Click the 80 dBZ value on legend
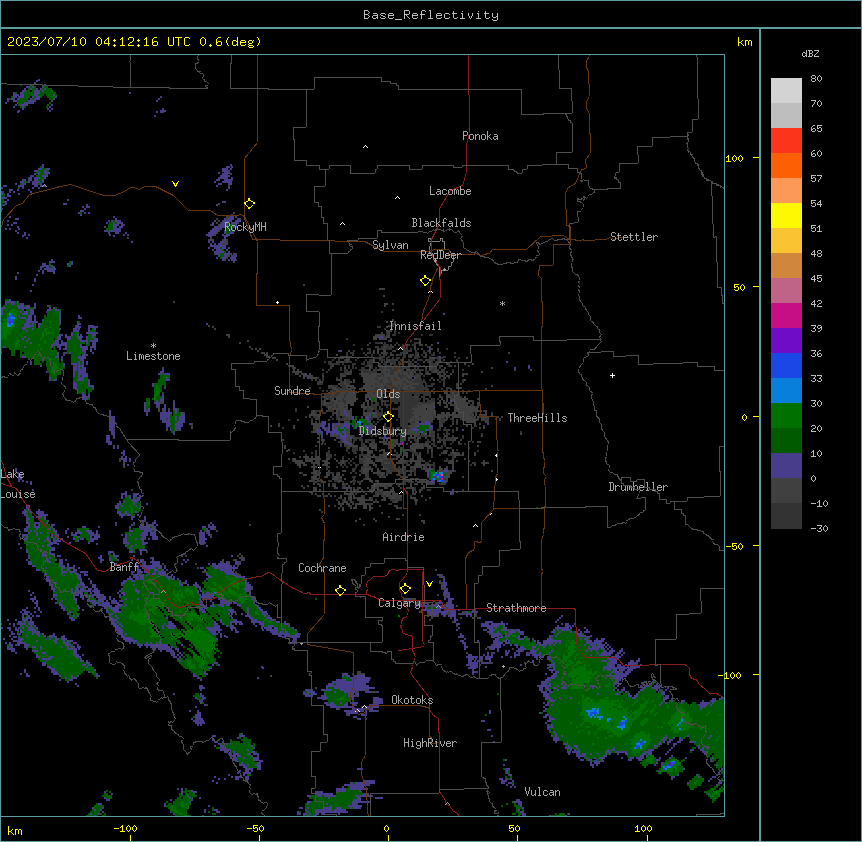This screenshot has width=862, height=842. pos(816,79)
